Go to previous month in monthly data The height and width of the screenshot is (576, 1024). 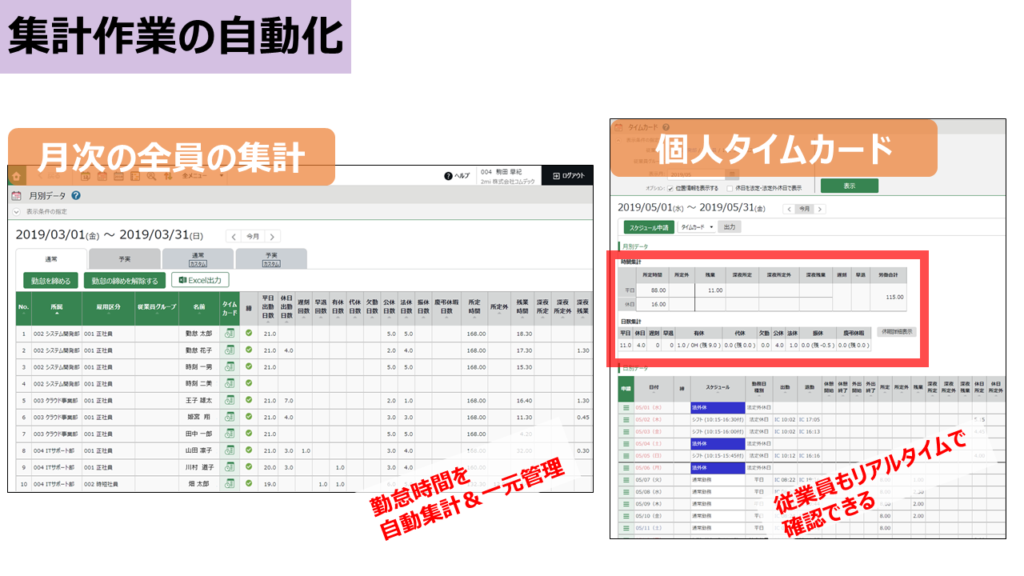tap(234, 236)
